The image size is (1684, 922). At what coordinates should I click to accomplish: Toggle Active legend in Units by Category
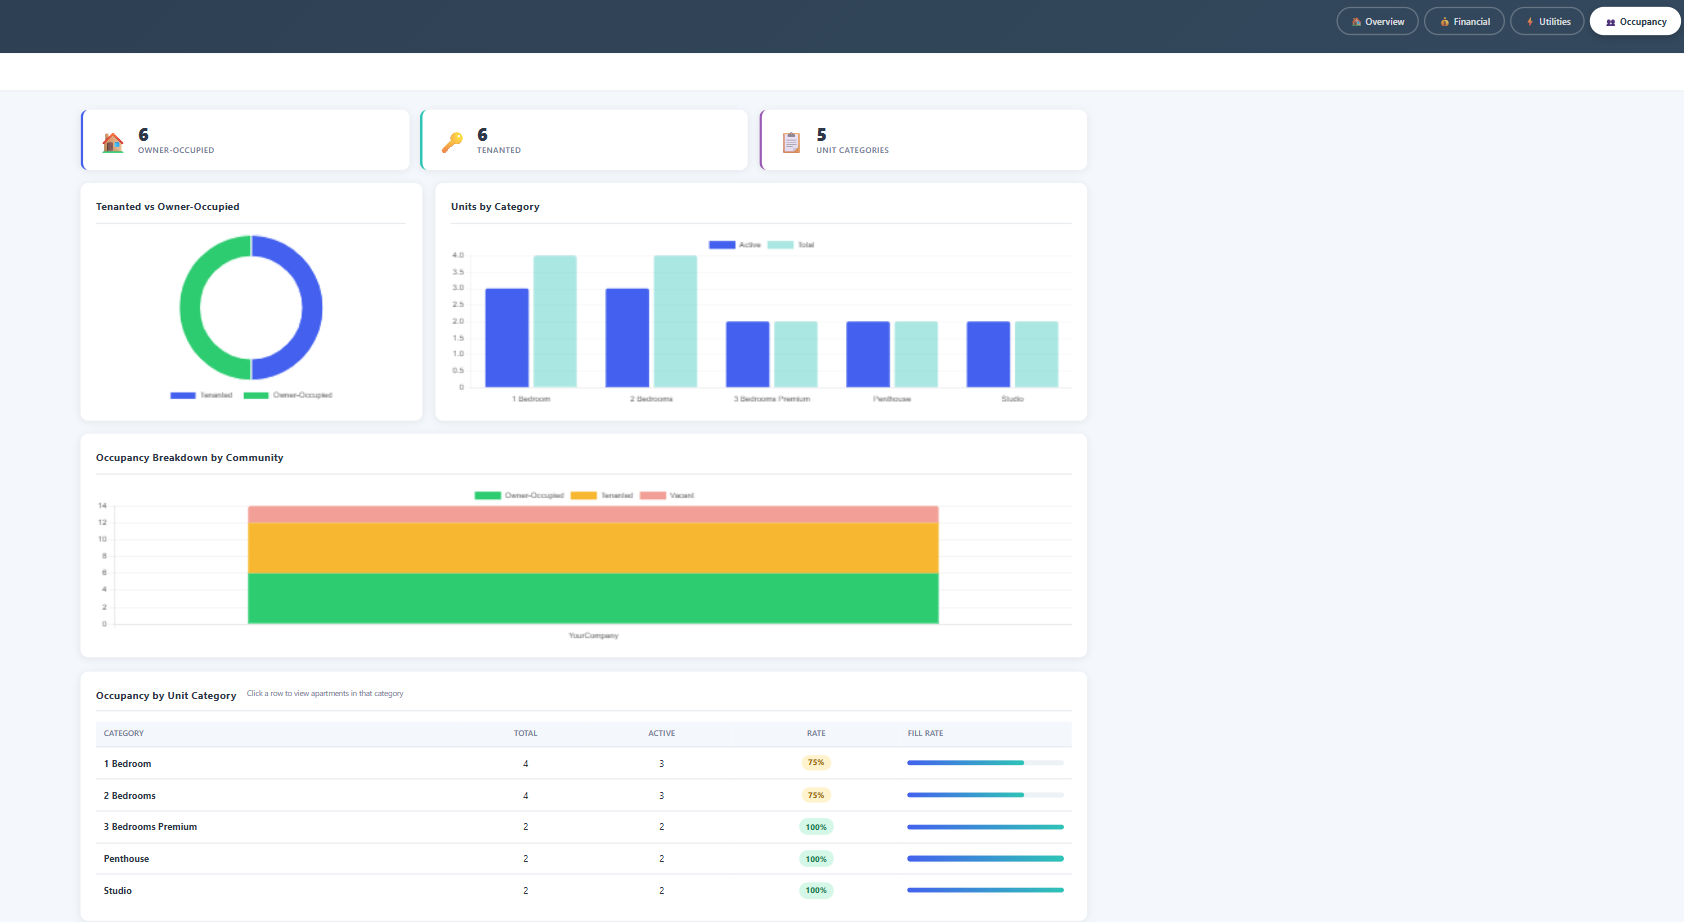coord(735,245)
